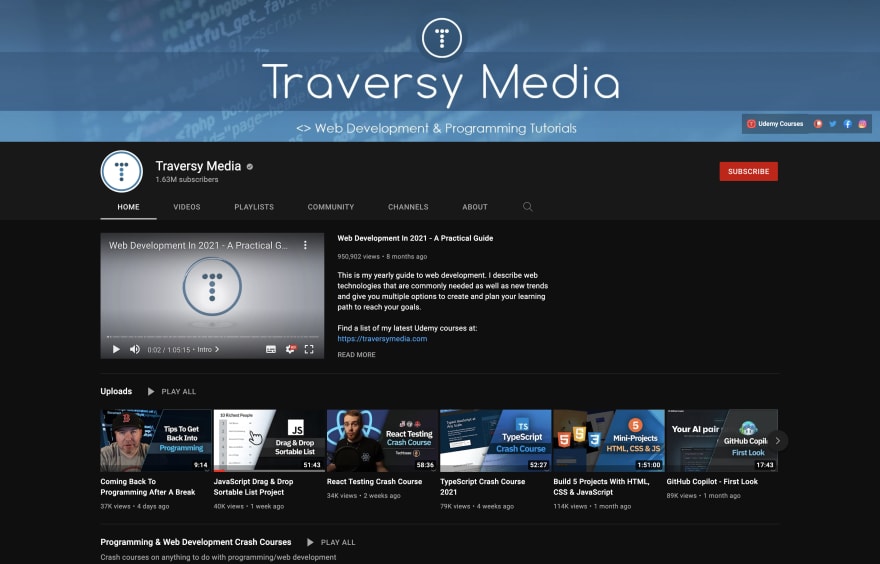880x564 pixels.
Task: Play all Uploads
Action: pos(172,391)
